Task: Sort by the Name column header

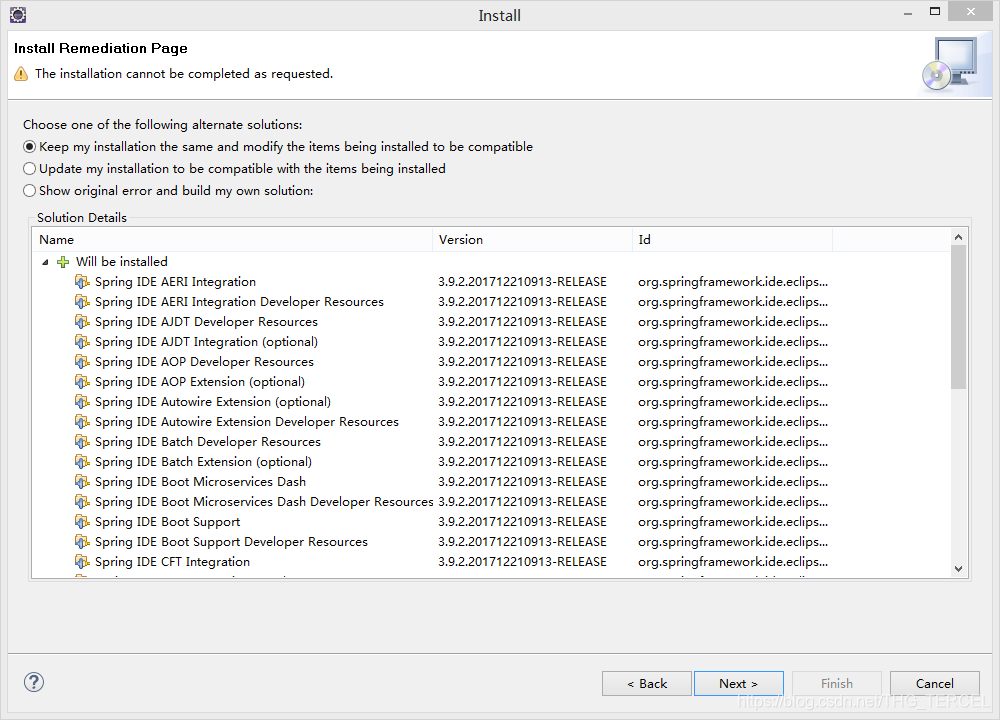Action: click(233, 240)
